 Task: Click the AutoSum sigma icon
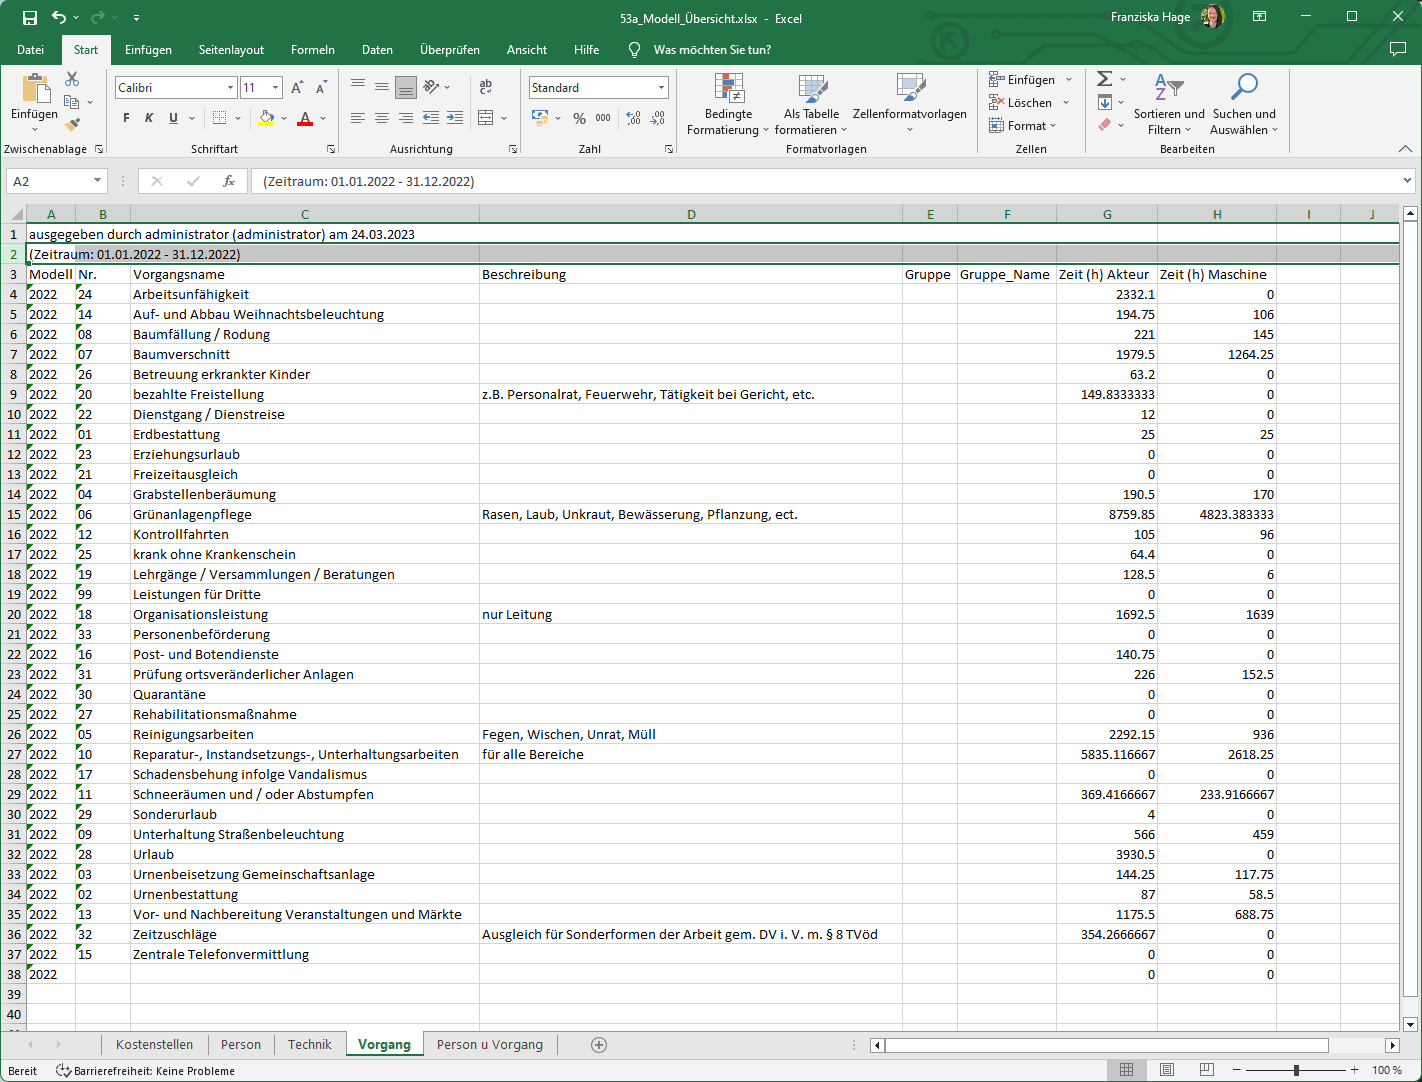pyautogui.click(x=1104, y=79)
